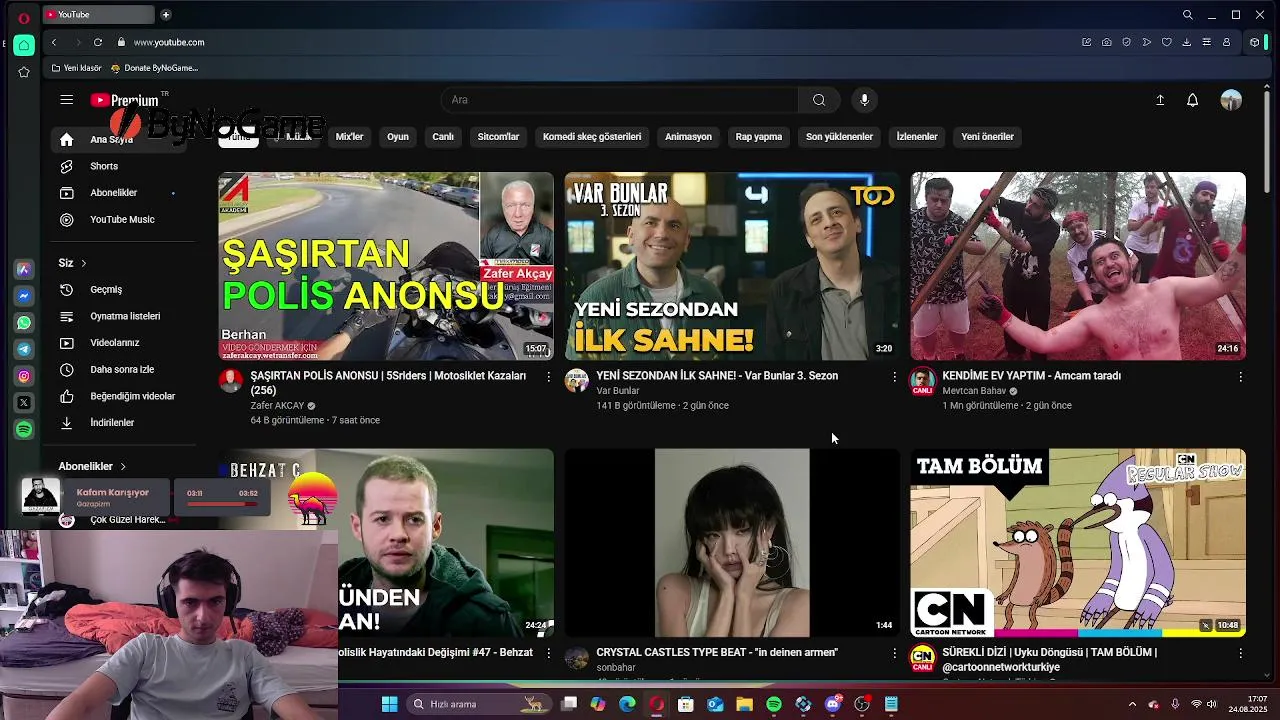Open new tab with plus button
The width and height of the screenshot is (1280, 720).
166,14
